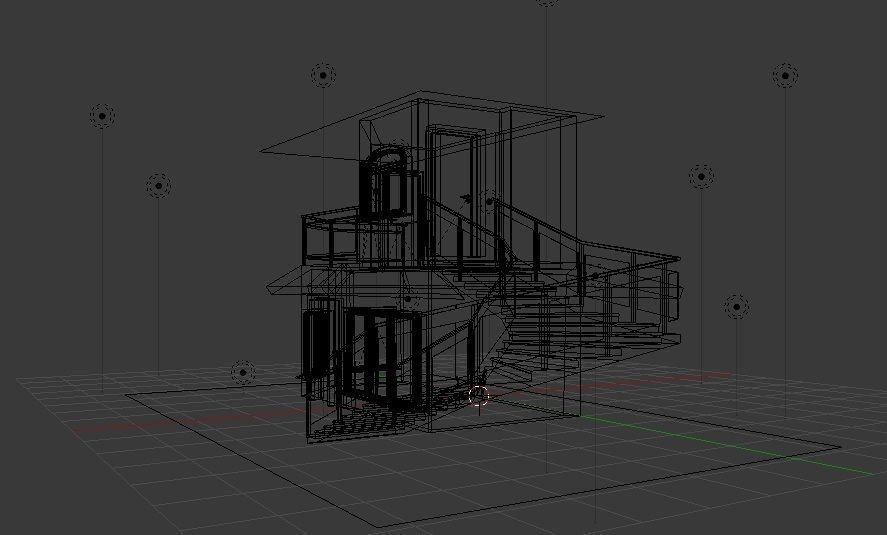Select the flat roof slab outline
Screen dimensions: 887x535
click(x=432, y=127)
